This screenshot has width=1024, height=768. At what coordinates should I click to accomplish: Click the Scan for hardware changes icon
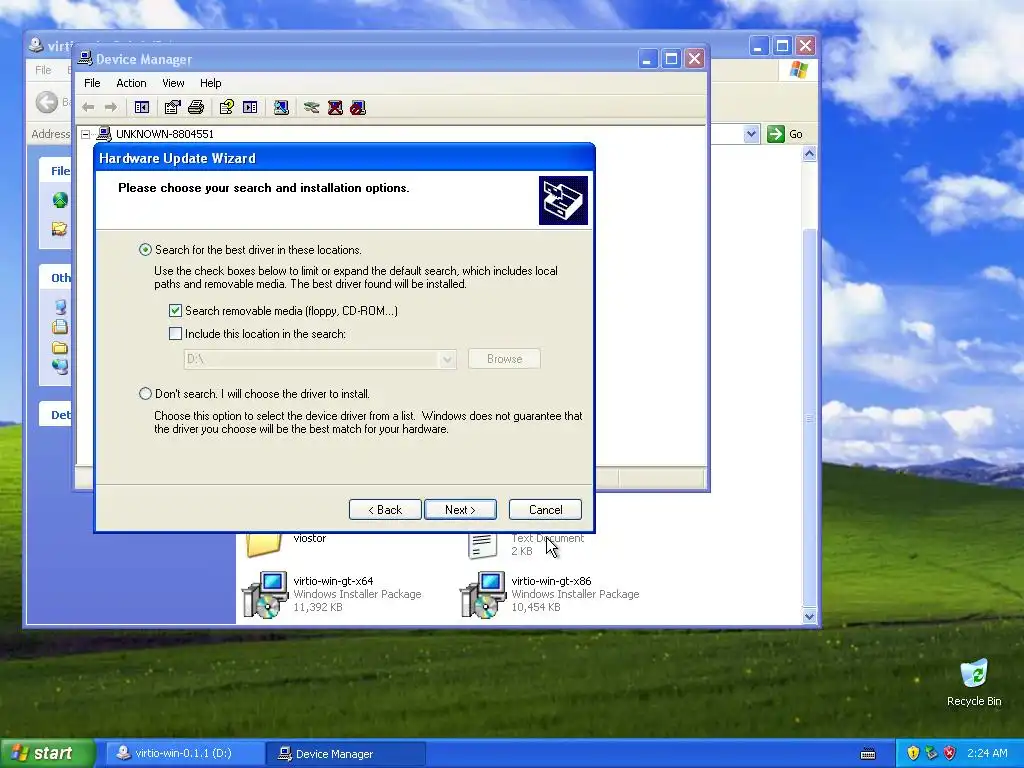click(281, 107)
